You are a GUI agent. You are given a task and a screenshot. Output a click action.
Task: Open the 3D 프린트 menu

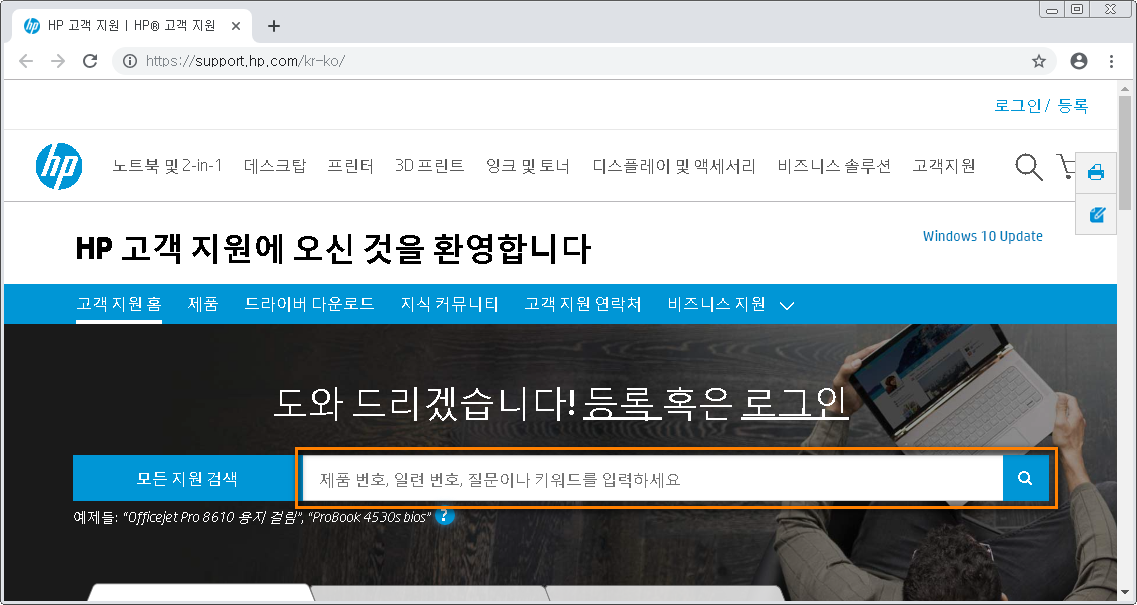tap(430, 166)
